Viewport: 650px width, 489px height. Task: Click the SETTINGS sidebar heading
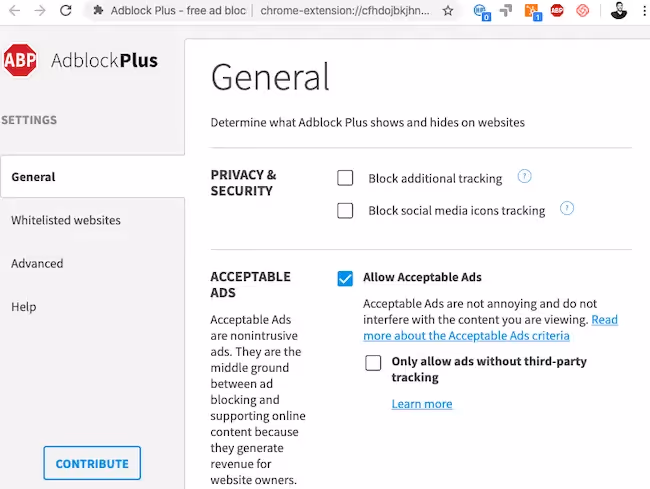[29, 120]
